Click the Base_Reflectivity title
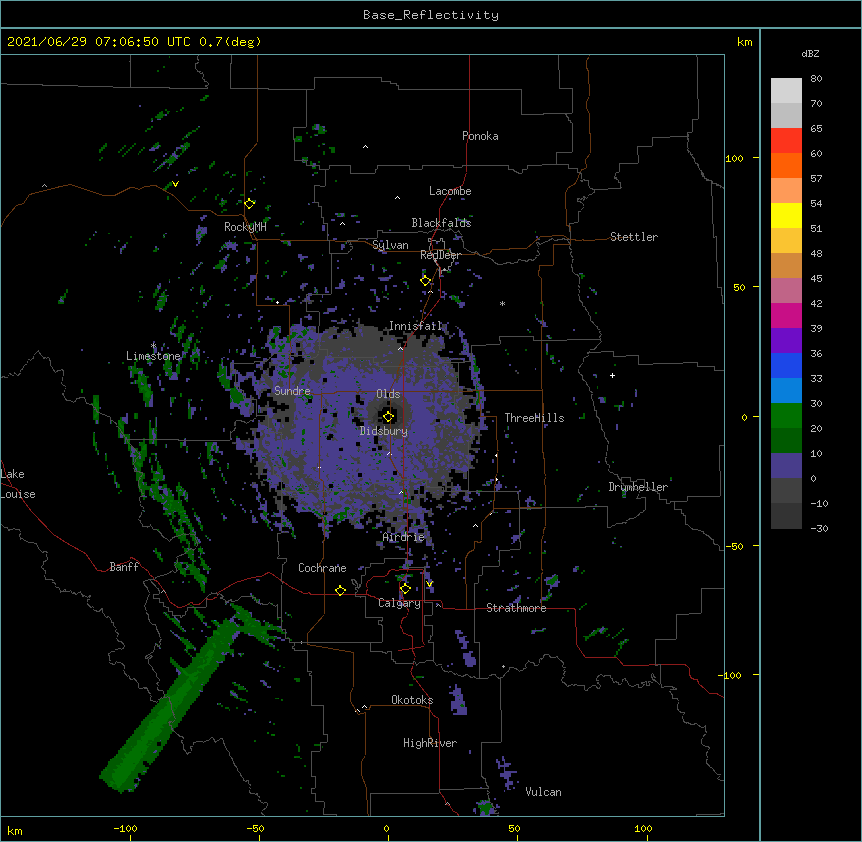The height and width of the screenshot is (842, 862). tap(431, 15)
